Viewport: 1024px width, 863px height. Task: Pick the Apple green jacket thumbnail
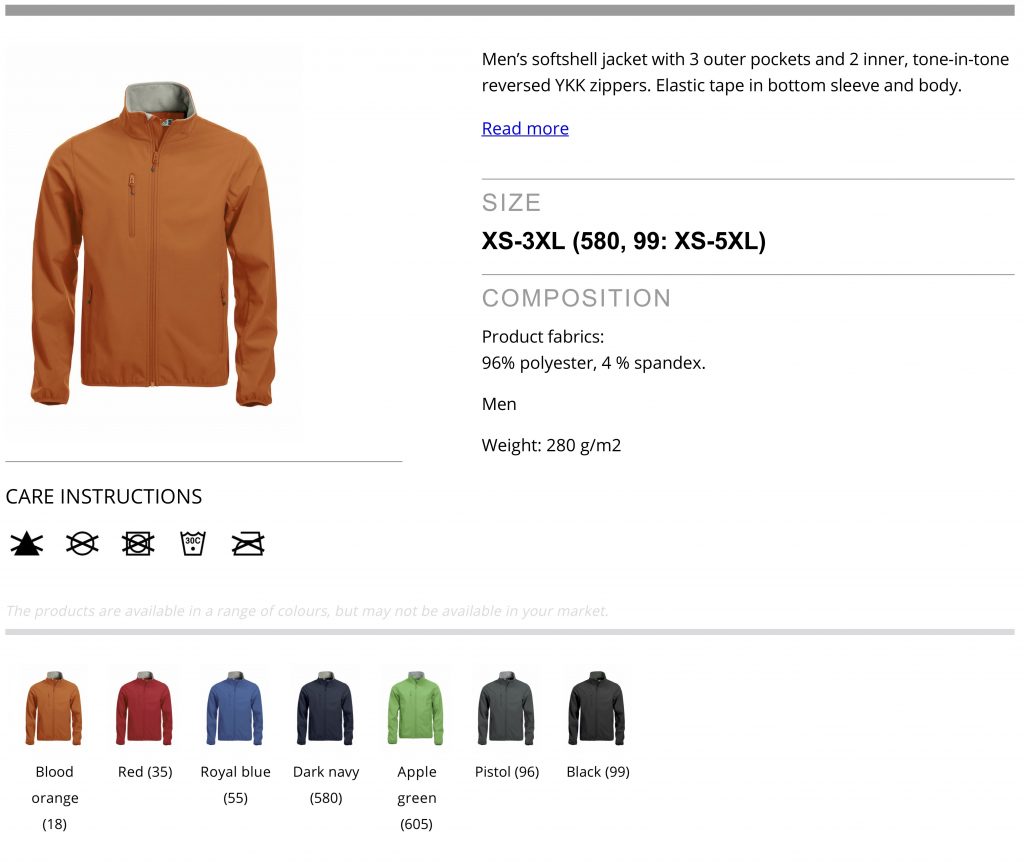(x=416, y=708)
